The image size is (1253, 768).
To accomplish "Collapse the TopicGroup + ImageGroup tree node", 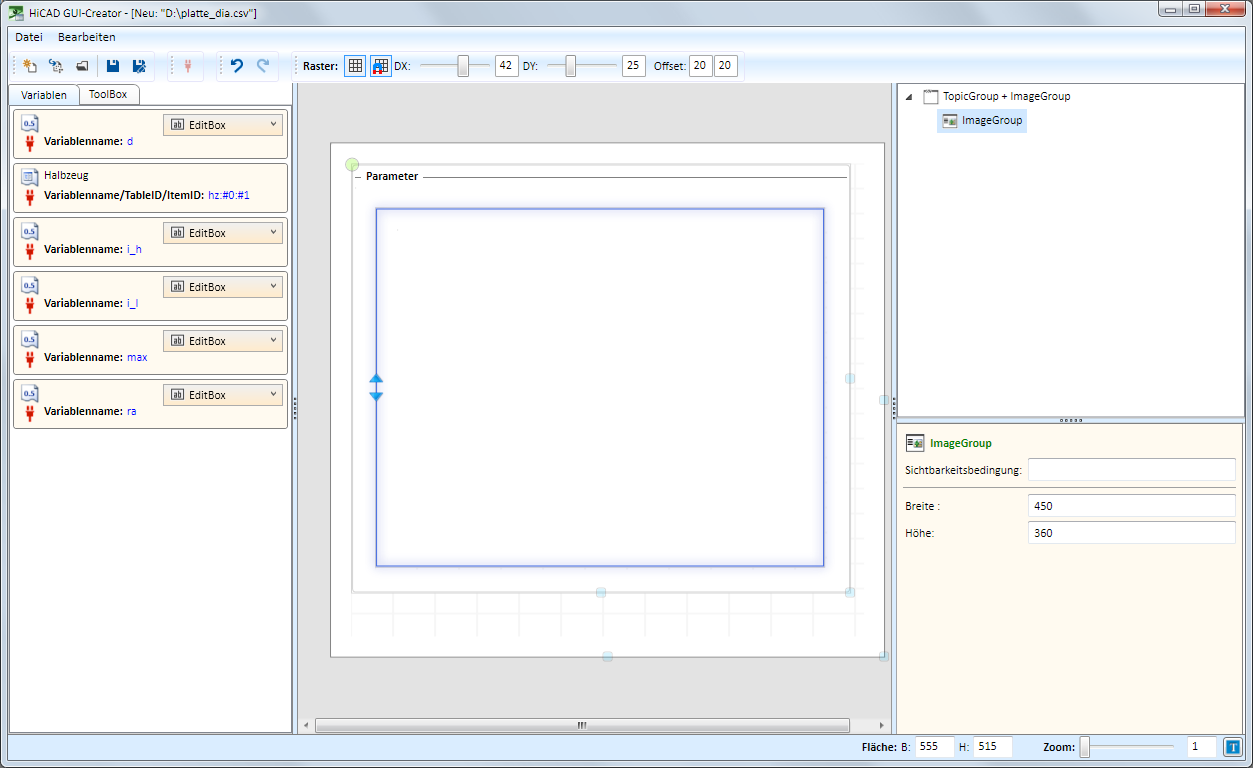I will (x=908, y=97).
